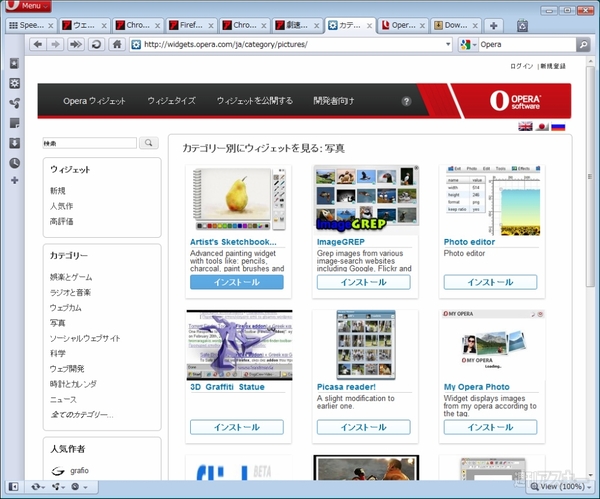
Task: Open 開発者向け nav item
Action: click(x=334, y=101)
